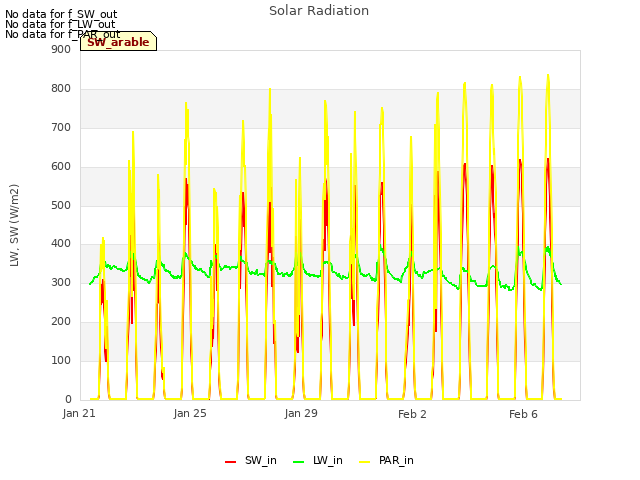Click the 'No data for f_LW_out' message
The height and width of the screenshot is (480, 640).
(60, 24)
